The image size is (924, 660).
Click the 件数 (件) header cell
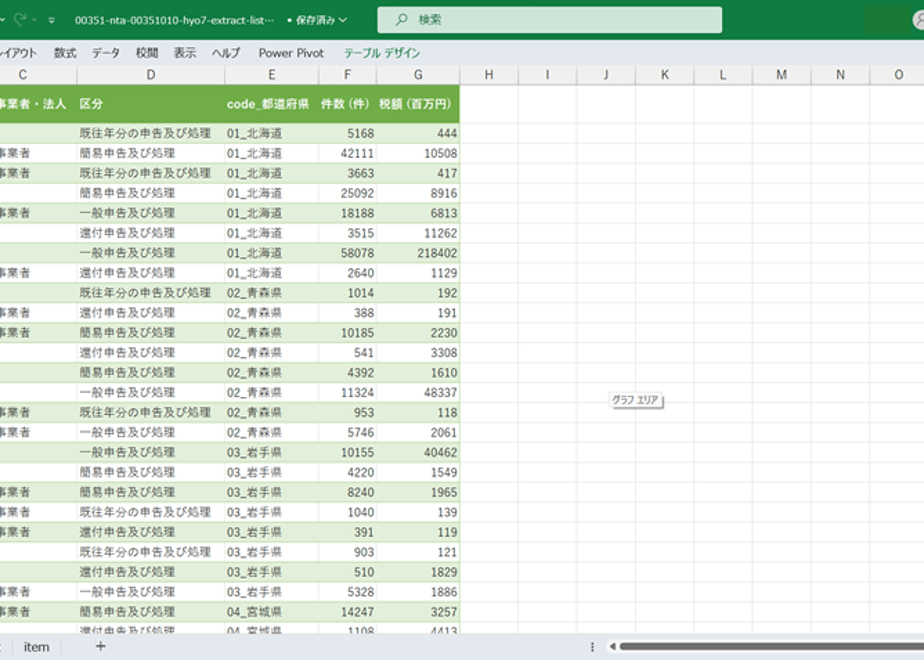[348, 104]
